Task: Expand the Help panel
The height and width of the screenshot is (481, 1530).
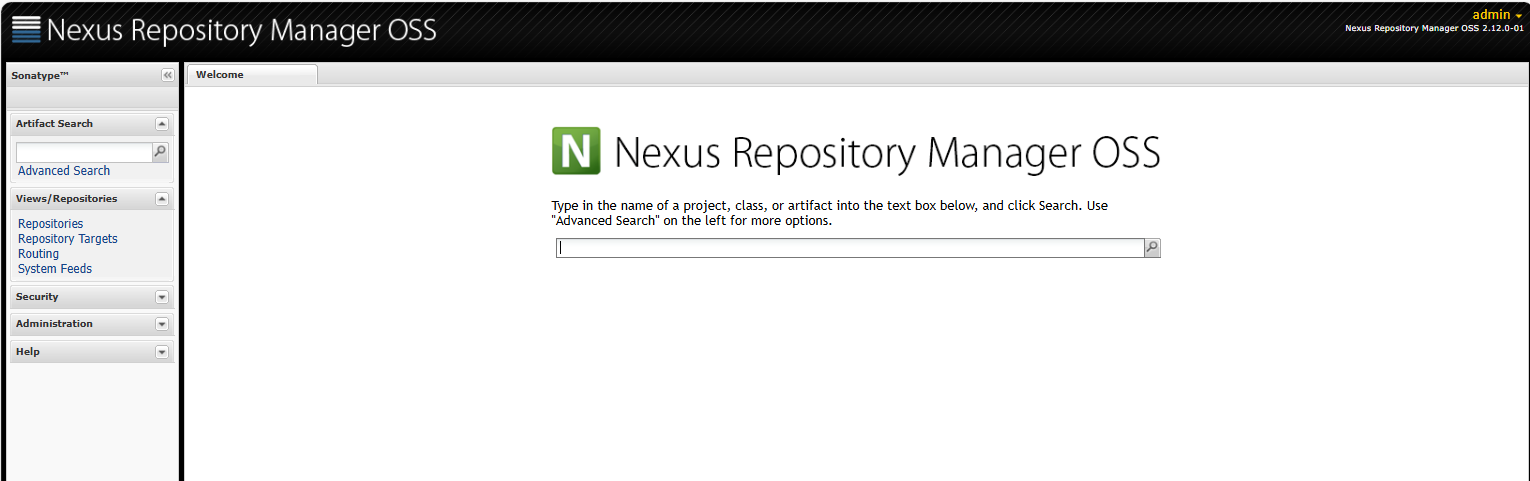Action: coord(162,352)
